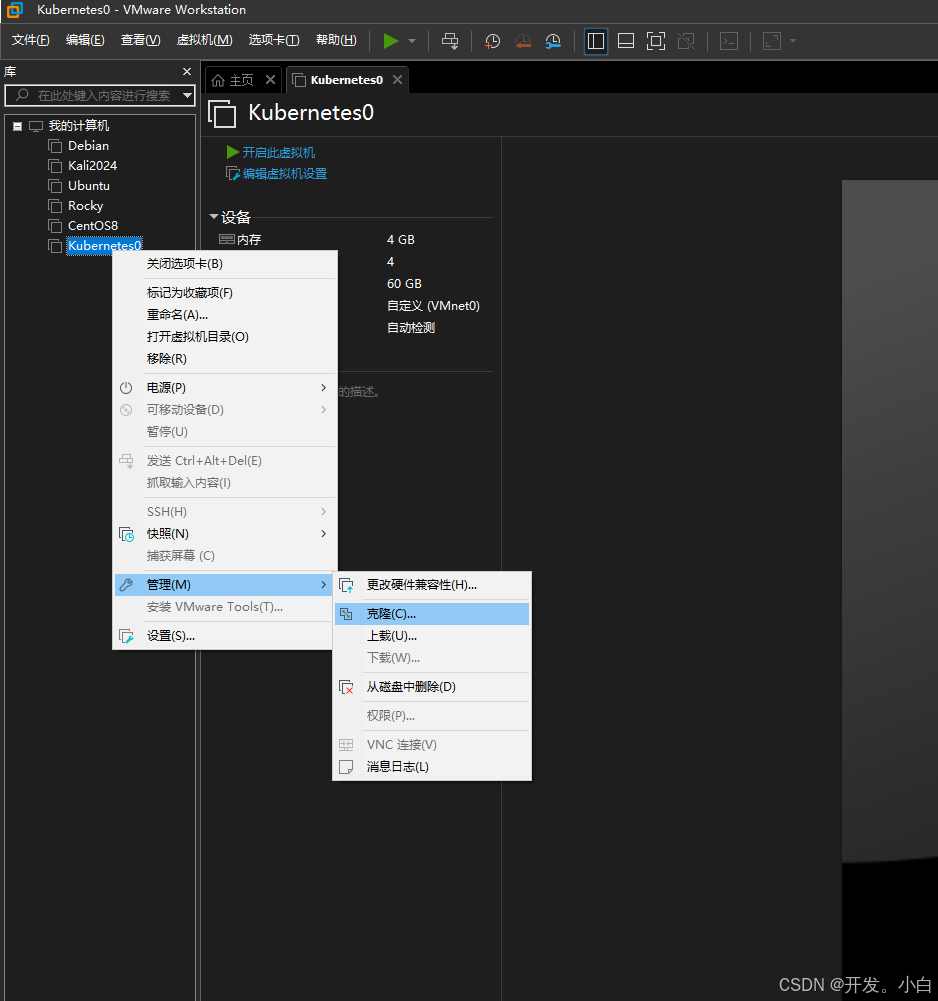Select the Debian virtual machine

tap(88, 146)
